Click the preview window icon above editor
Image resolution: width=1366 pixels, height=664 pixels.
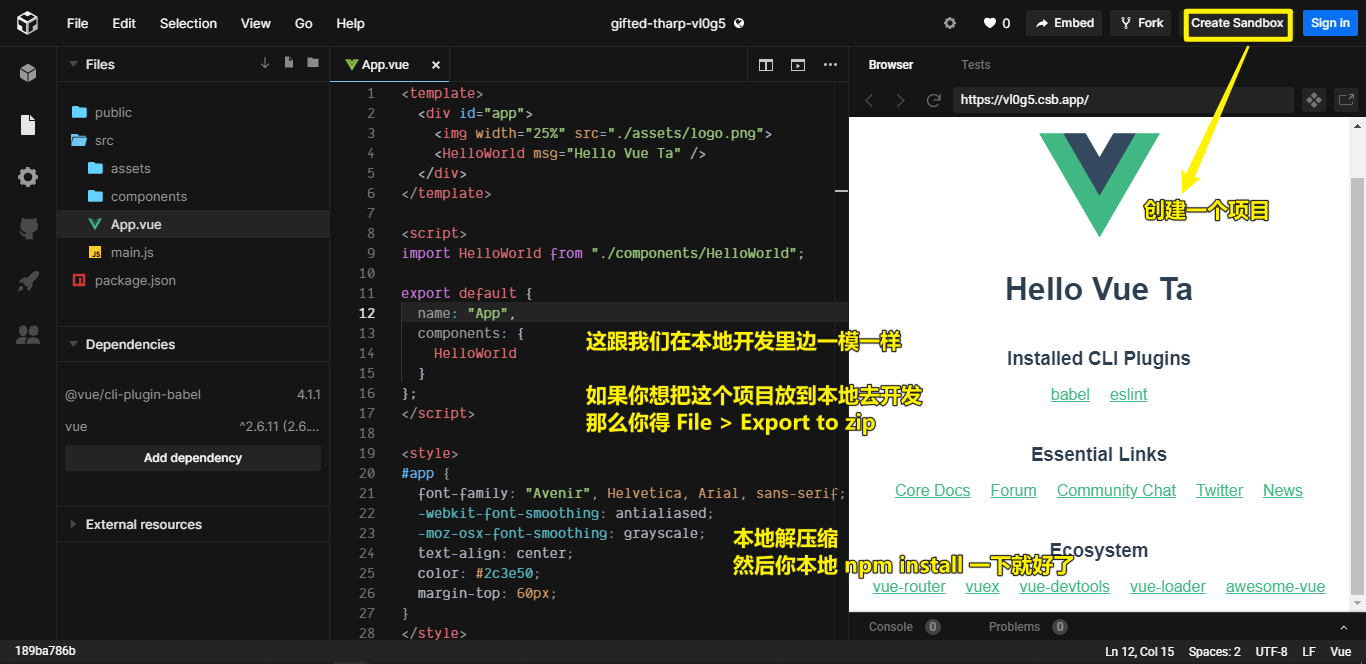coord(798,65)
